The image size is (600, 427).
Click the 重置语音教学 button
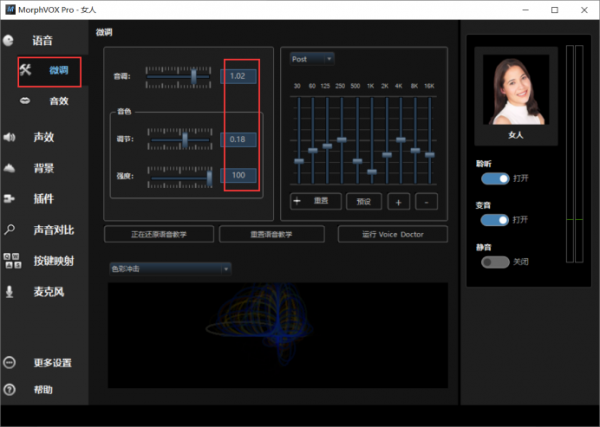(x=271, y=234)
